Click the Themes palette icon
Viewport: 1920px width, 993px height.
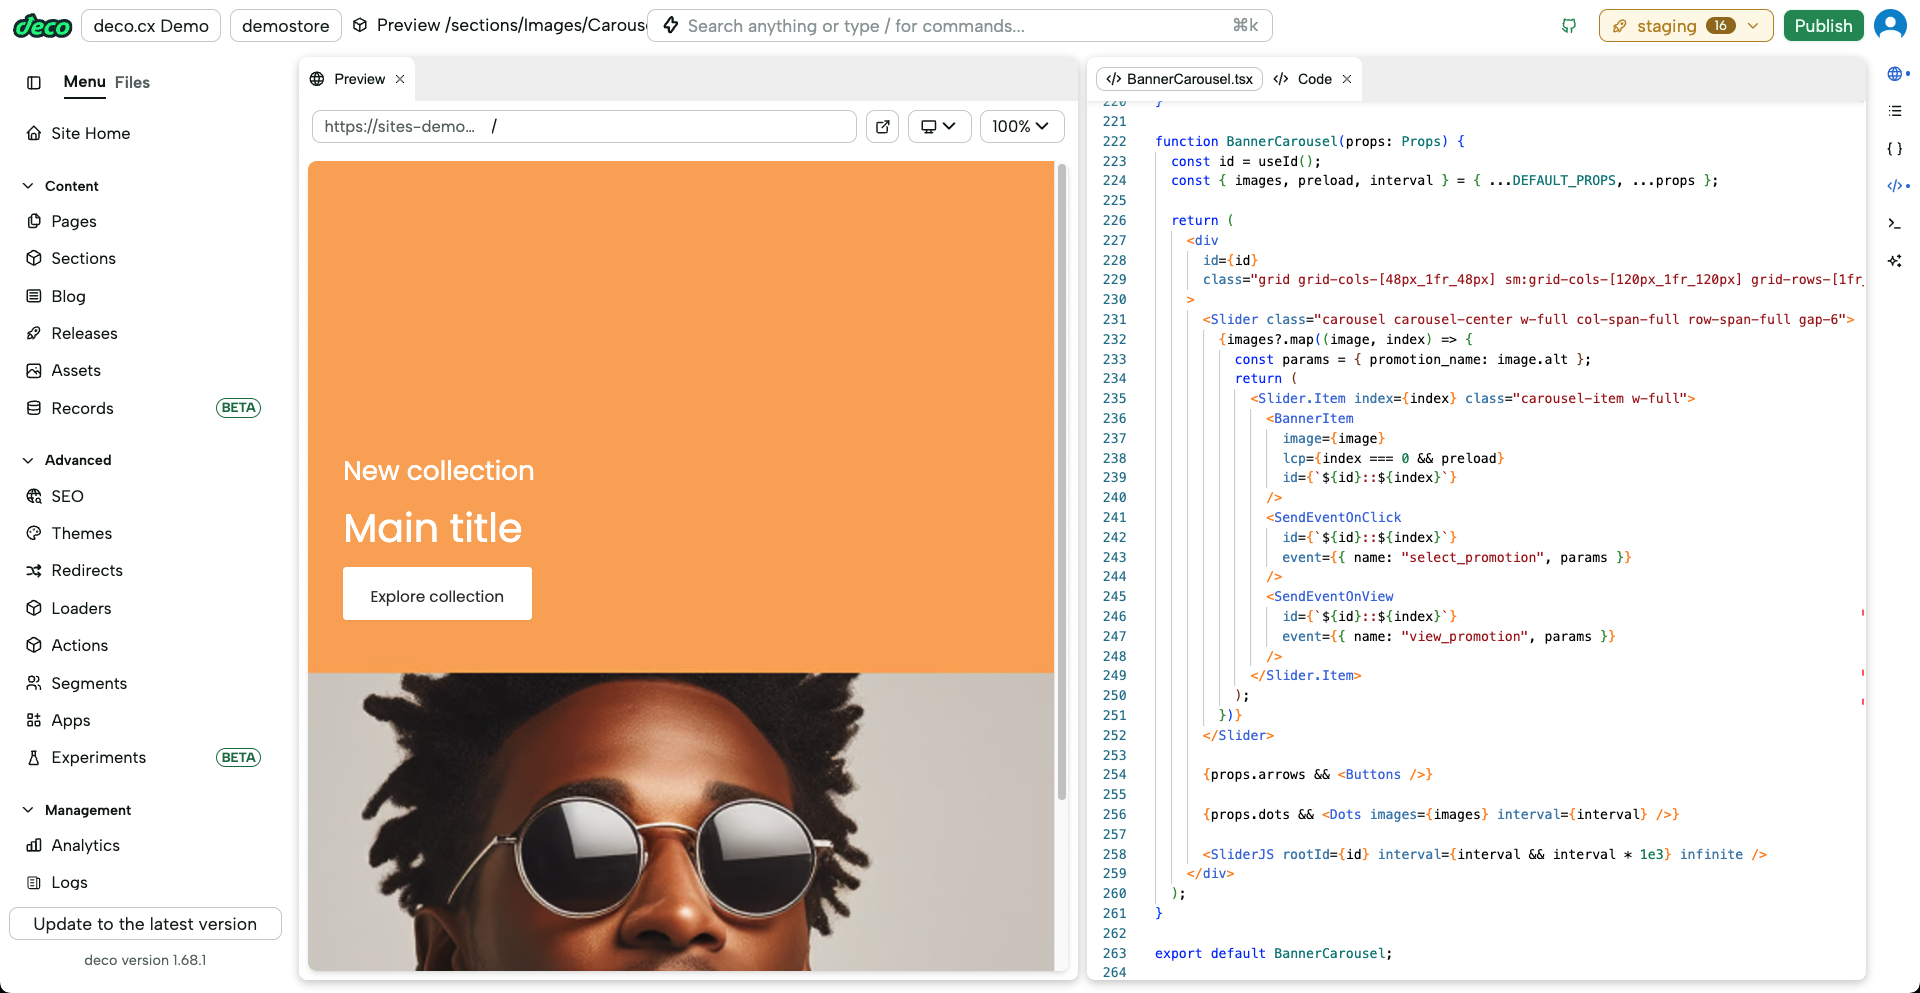coord(34,533)
